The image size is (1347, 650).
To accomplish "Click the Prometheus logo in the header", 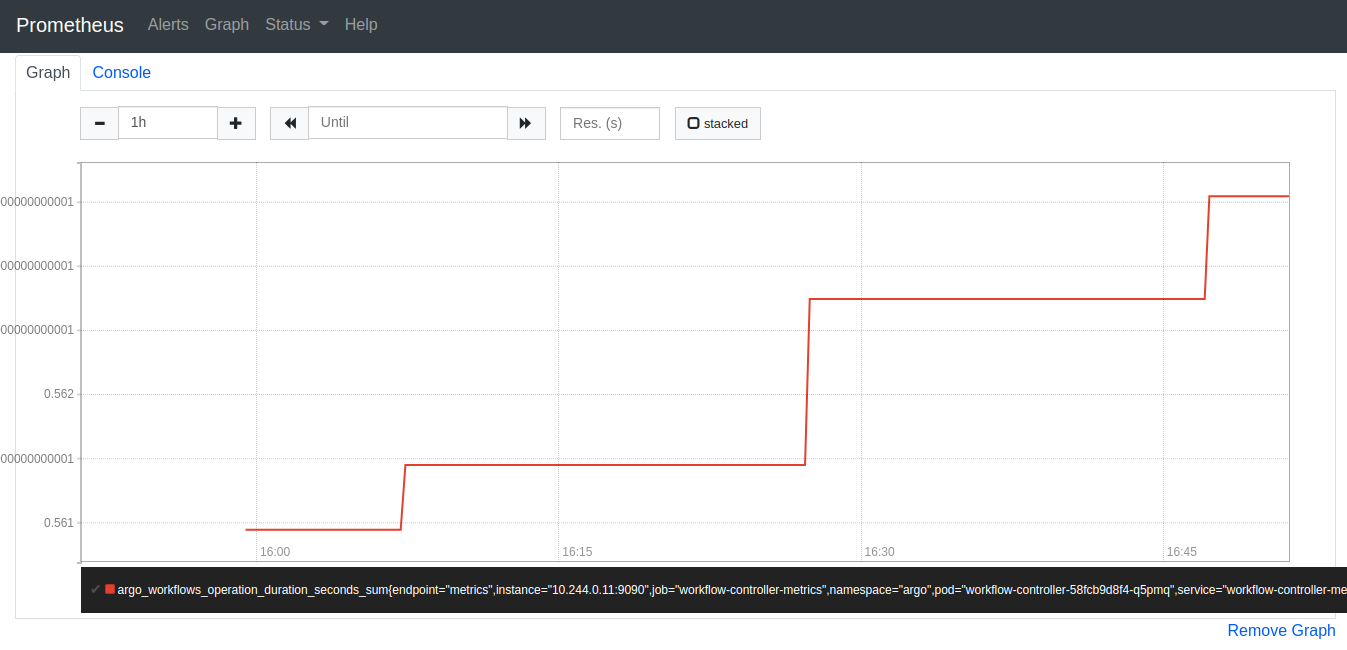I will point(69,25).
